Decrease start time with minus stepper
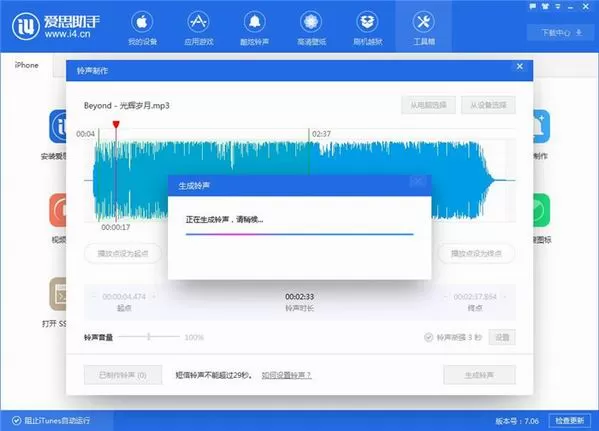The height and width of the screenshot is (431, 599). [x=94, y=297]
